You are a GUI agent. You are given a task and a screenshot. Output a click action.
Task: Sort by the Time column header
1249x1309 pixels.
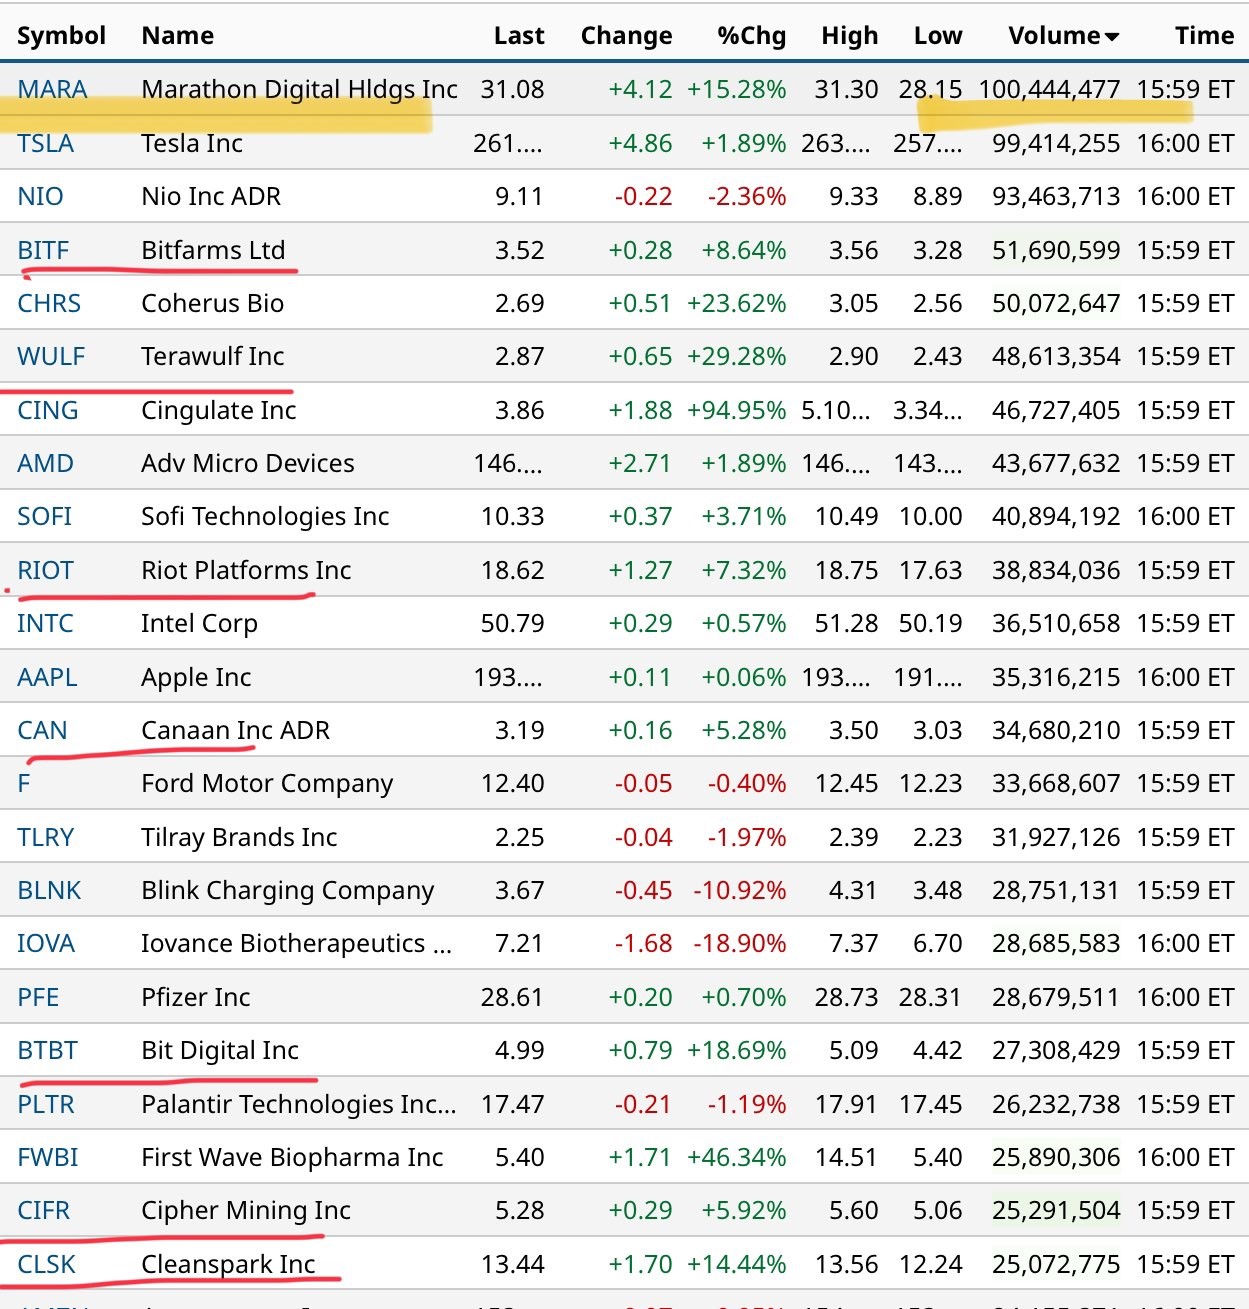click(x=1205, y=36)
